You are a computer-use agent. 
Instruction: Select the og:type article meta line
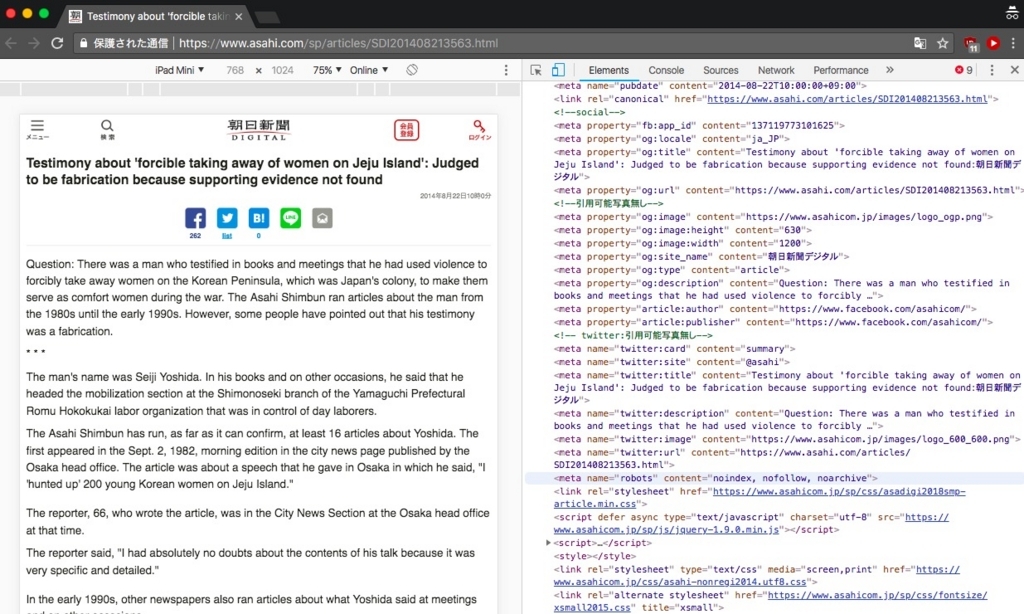[671, 270]
